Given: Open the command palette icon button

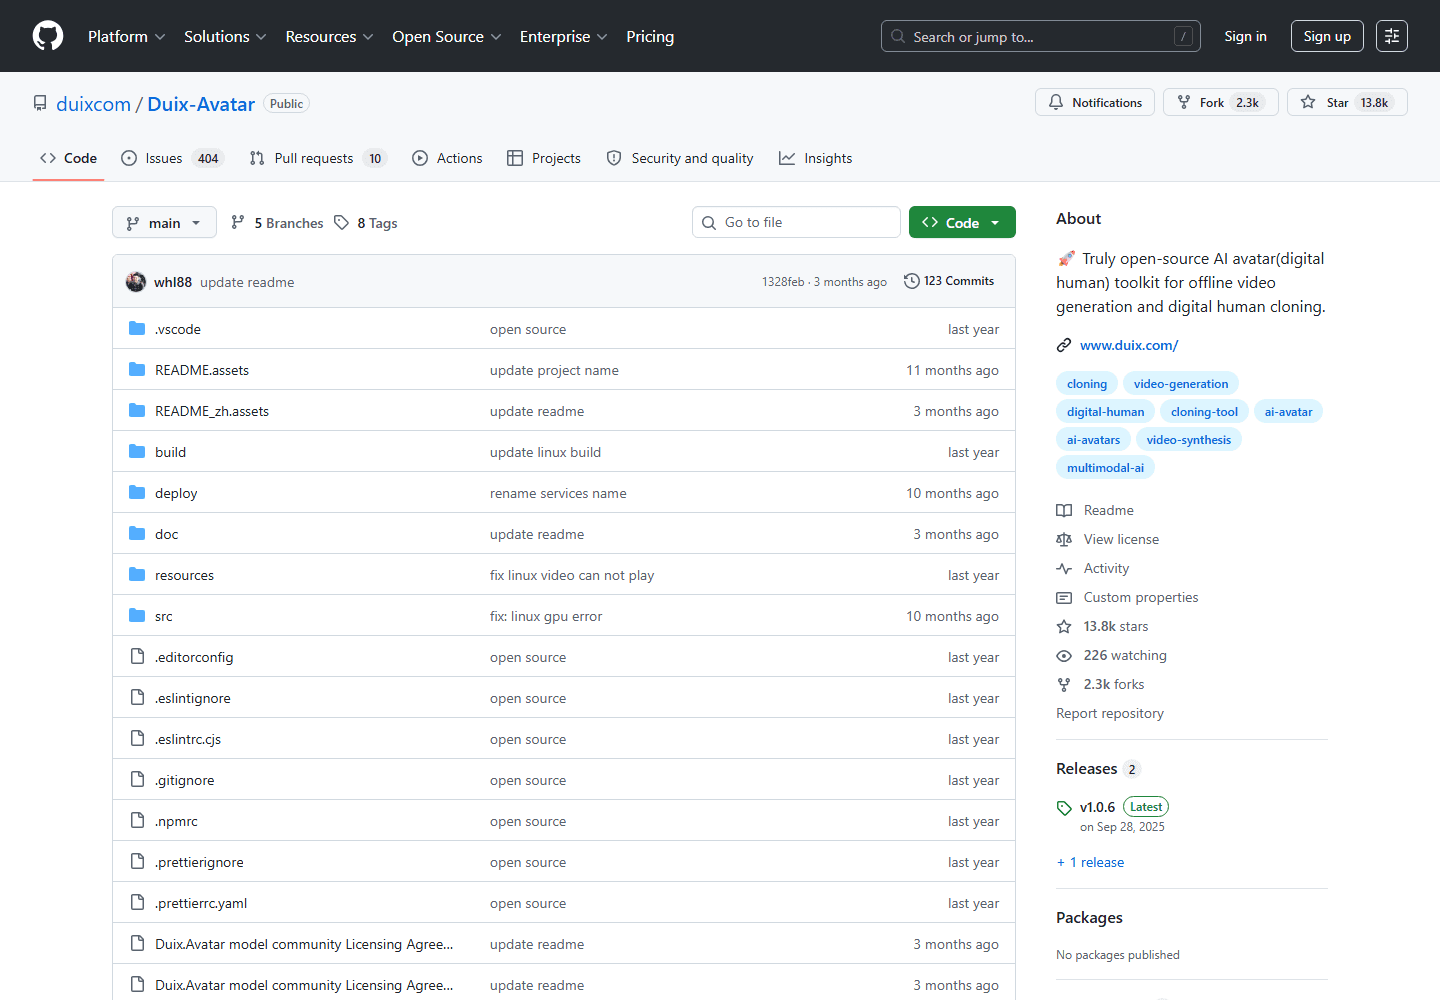Looking at the screenshot, I should [1392, 36].
